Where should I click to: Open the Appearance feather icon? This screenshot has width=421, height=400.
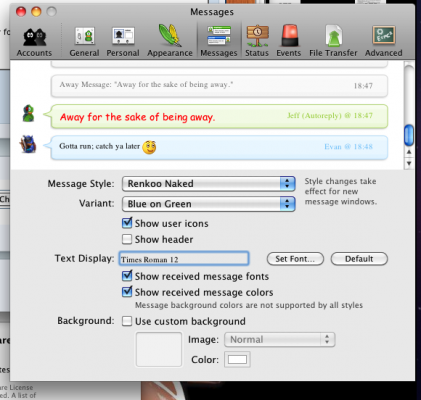pos(170,41)
